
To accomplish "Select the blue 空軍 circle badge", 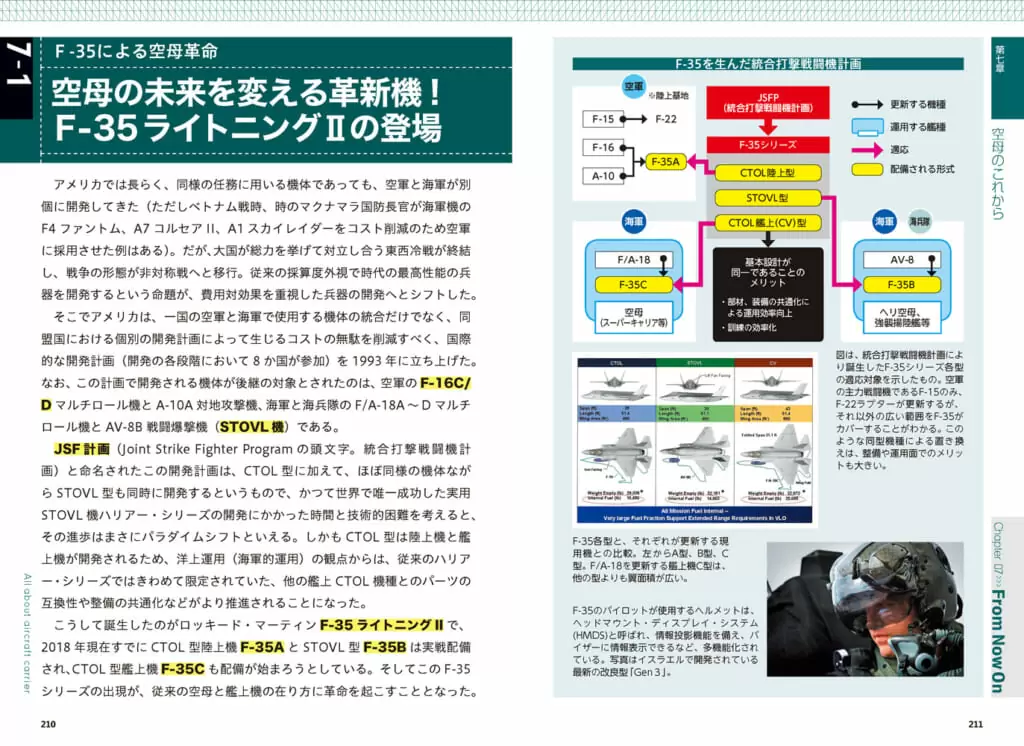I will click(633, 86).
